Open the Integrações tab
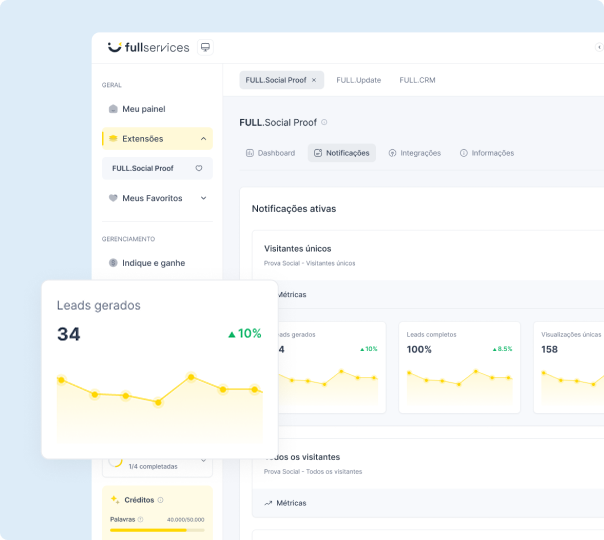604x540 pixels. coord(414,153)
